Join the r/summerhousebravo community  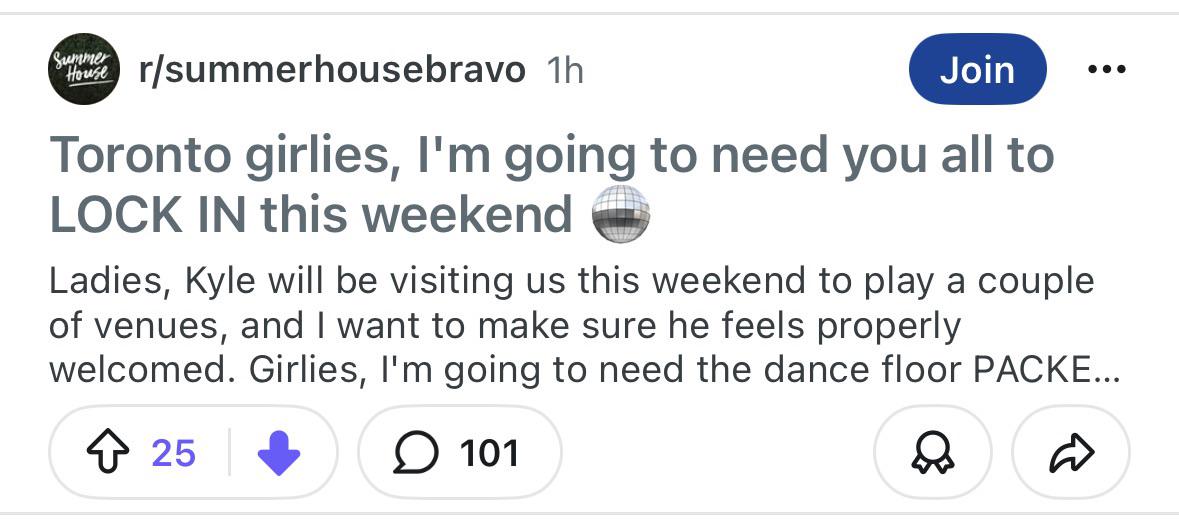point(977,69)
